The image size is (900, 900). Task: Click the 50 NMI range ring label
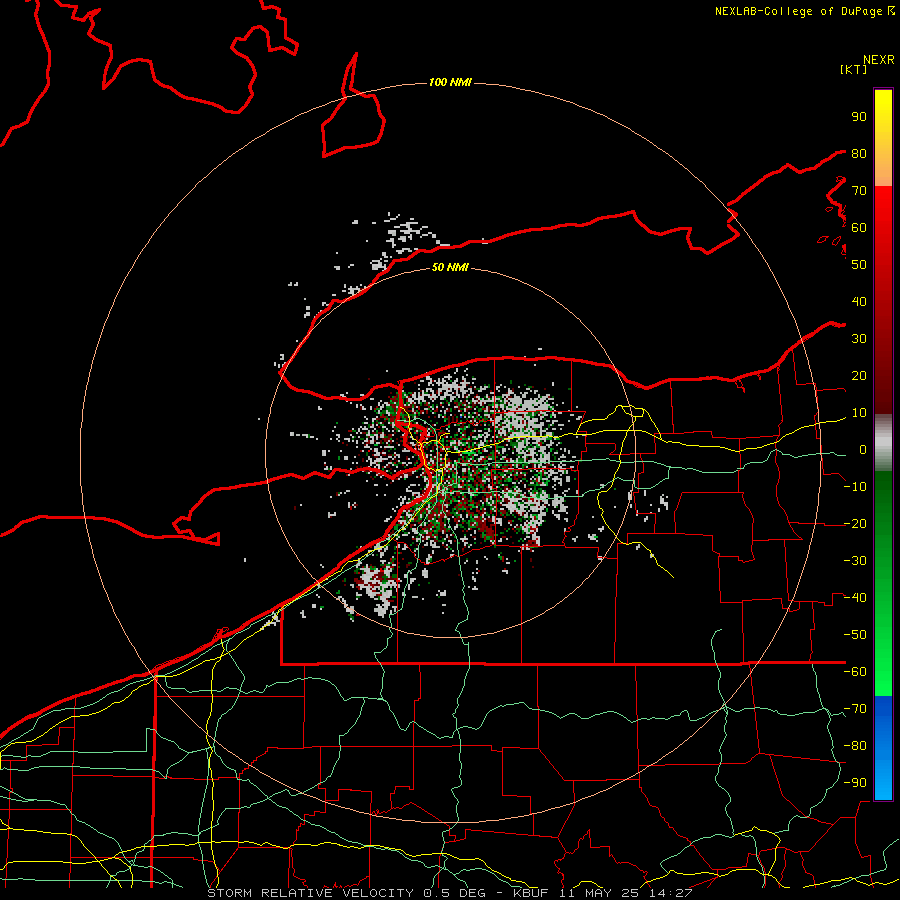pyautogui.click(x=450, y=267)
